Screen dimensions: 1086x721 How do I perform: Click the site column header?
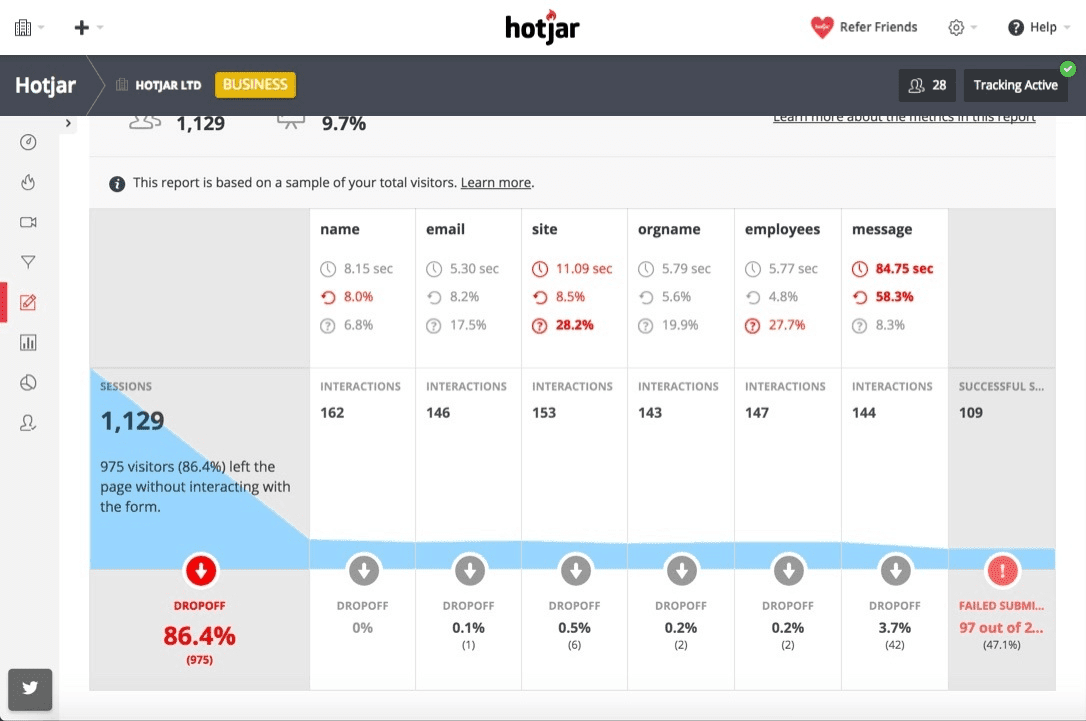(544, 229)
